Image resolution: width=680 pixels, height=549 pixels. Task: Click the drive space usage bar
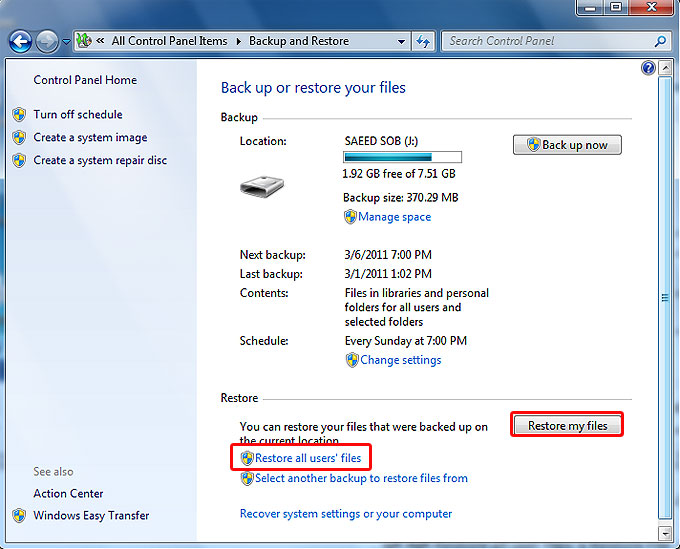[402, 157]
